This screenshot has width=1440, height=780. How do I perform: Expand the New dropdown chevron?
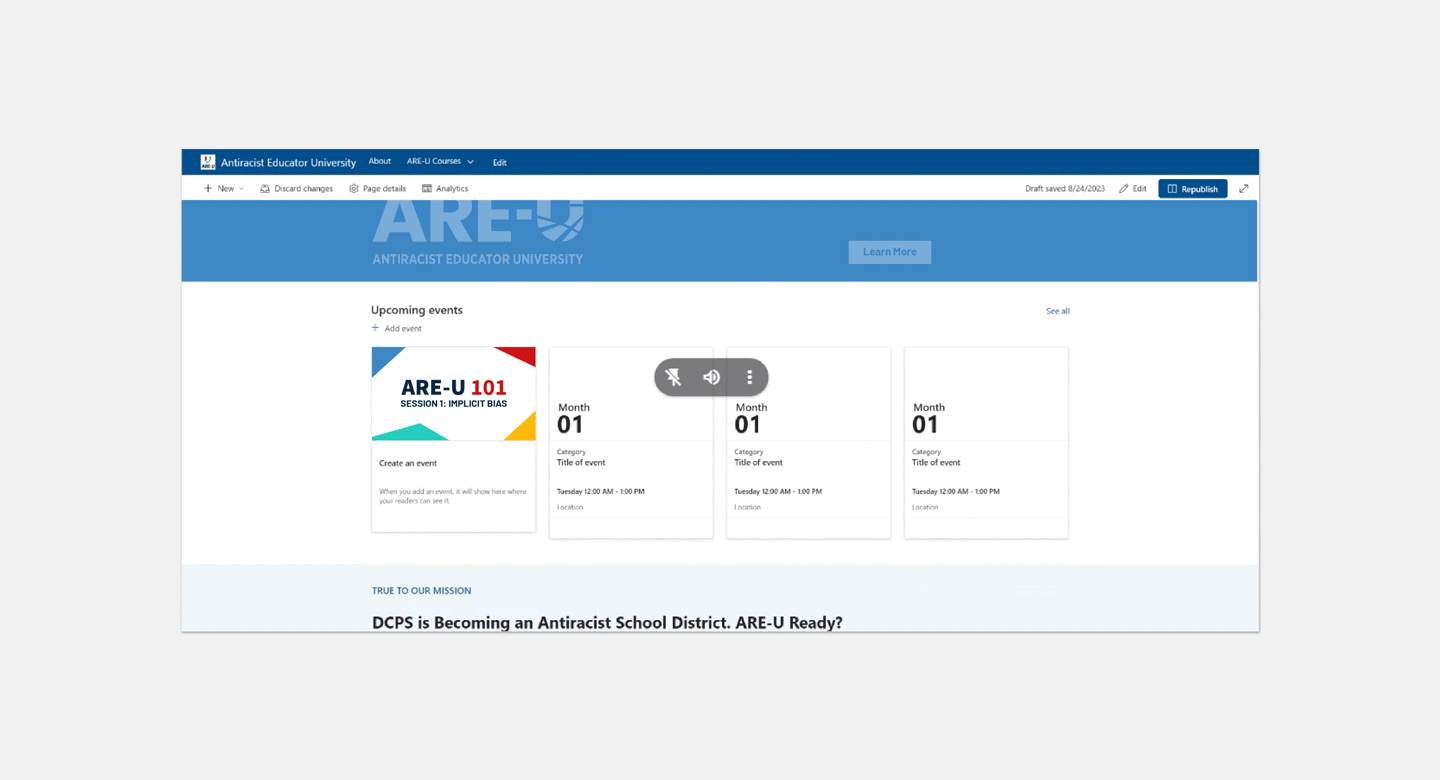click(x=242, y=189)
